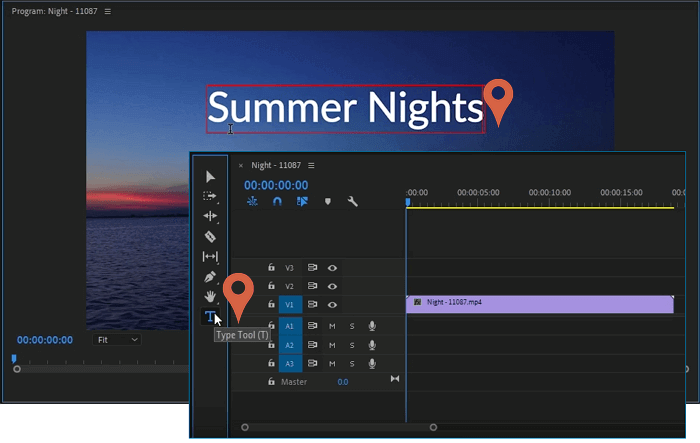The height and width of the screenshot is (443, 700).
Task: Target track V1 header
Action: click(x=290, y=305)
